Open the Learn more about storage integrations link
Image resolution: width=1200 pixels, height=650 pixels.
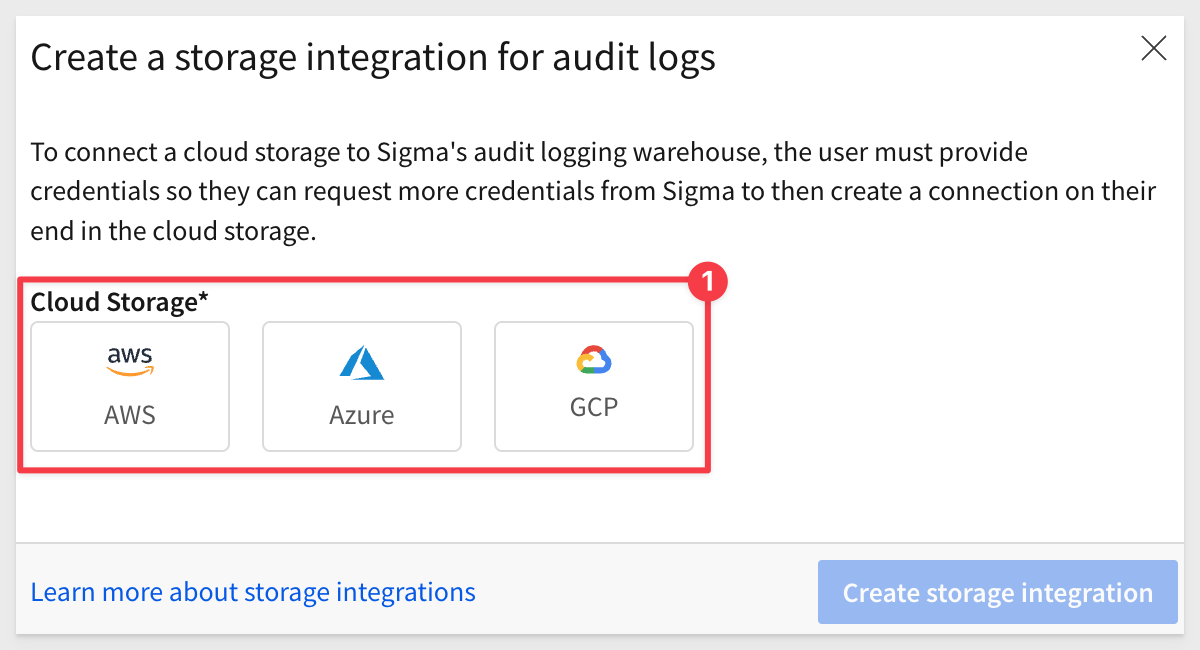(253, 592)
